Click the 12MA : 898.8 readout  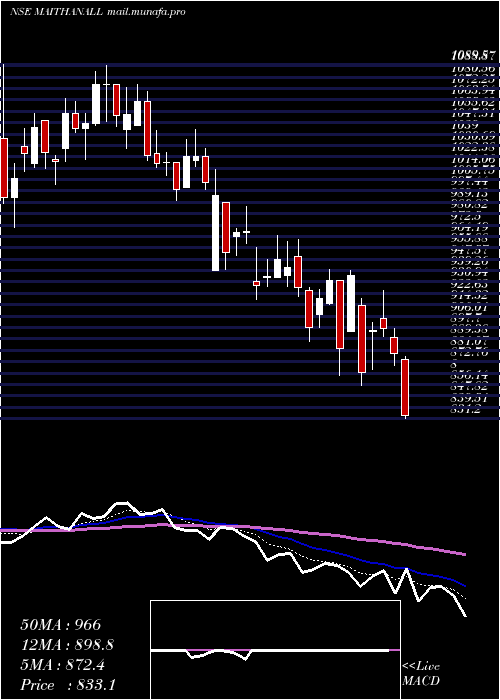(x=67, y=645)
